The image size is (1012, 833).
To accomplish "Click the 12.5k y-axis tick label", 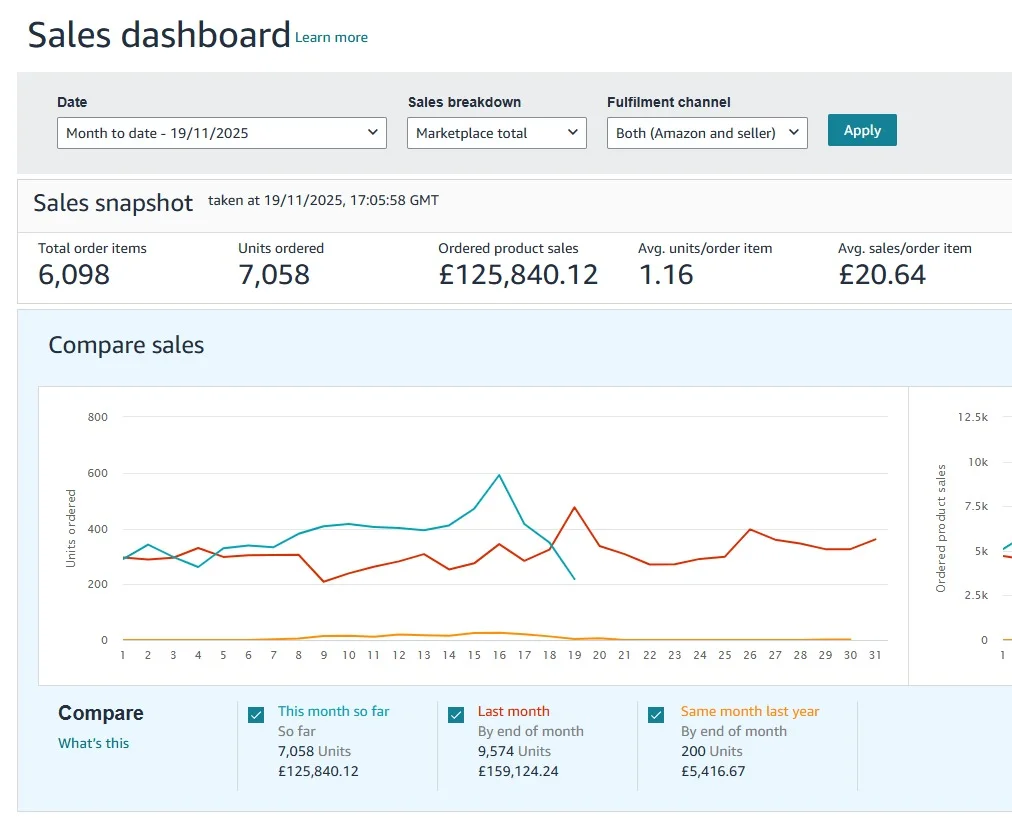I will pos(973,417).
